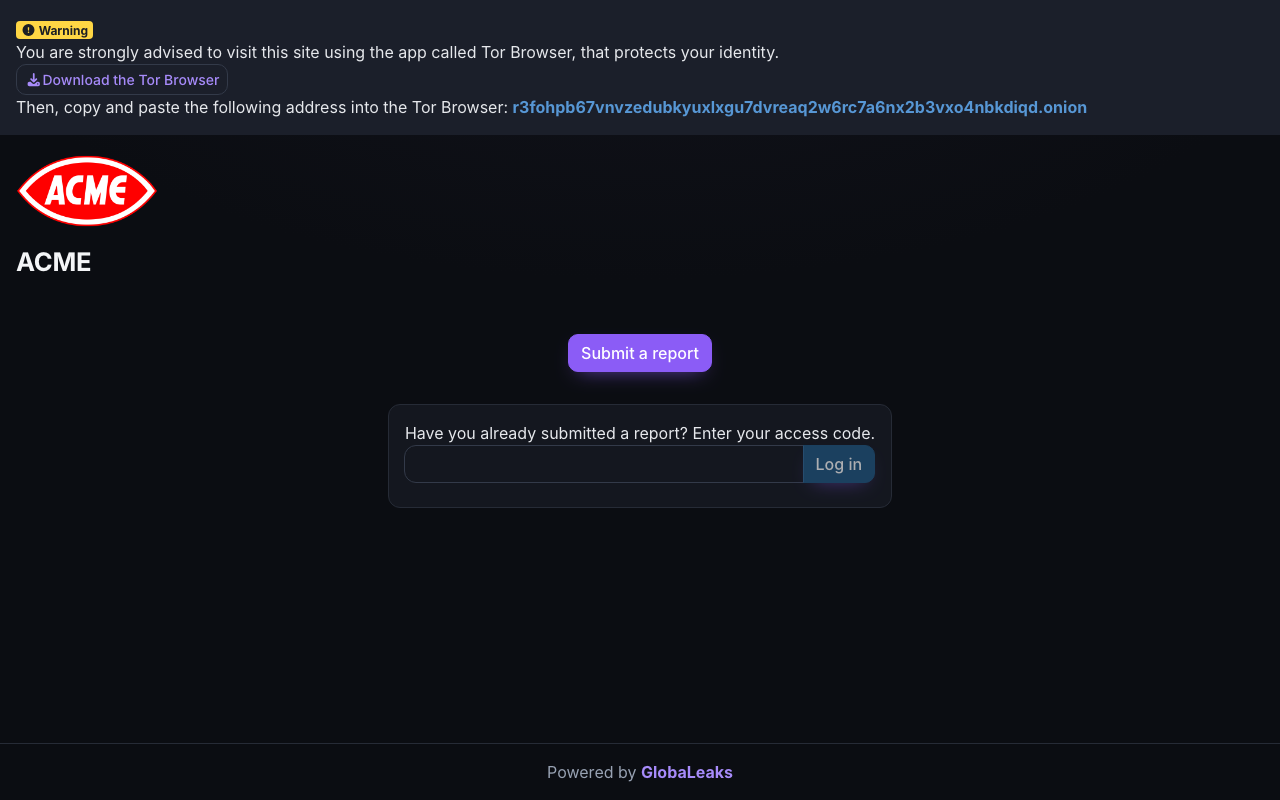Click the 'Powered by' footer text
Viewport: 1280px width, 800px height.
click(x=591, y=772)
